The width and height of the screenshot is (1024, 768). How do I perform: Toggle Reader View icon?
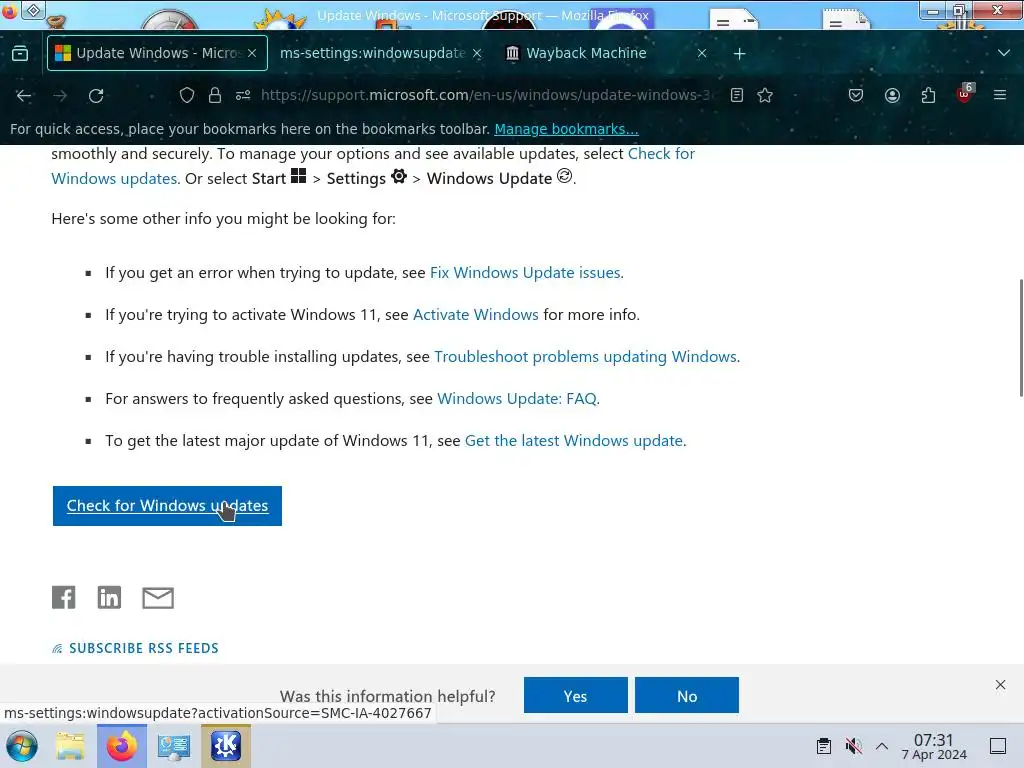coord(737,95)
